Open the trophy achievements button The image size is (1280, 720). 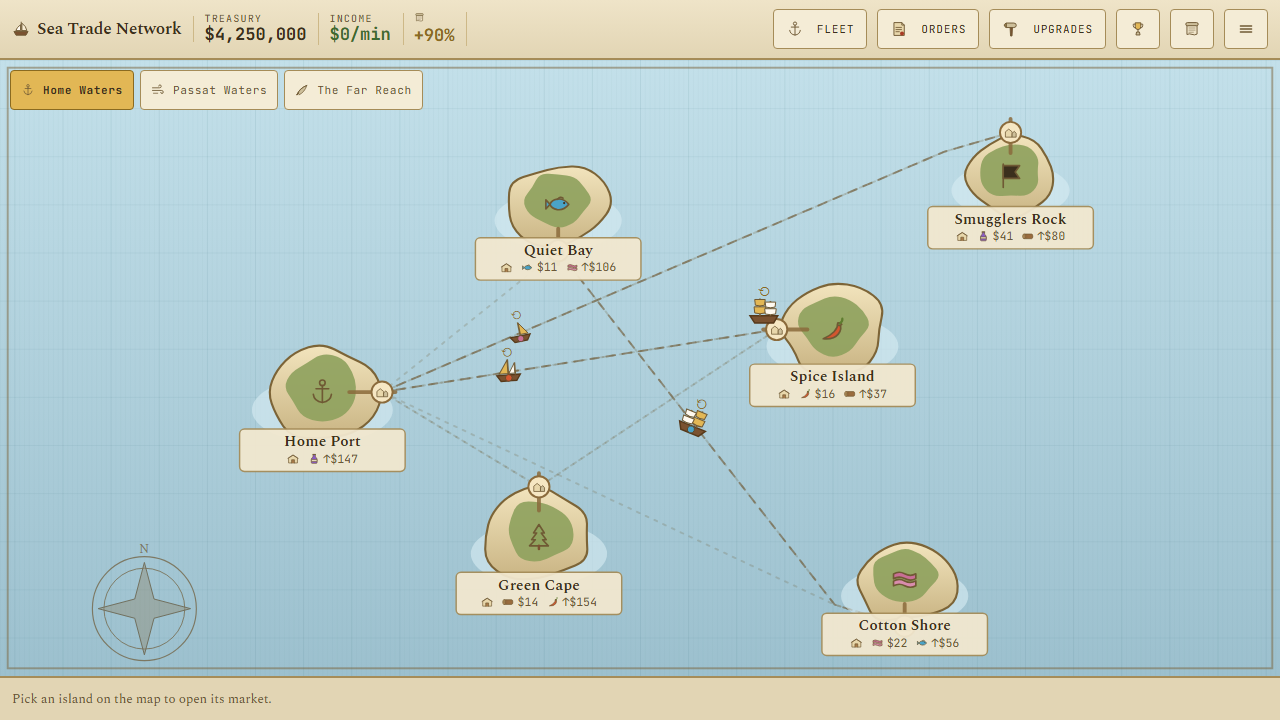1138,29
